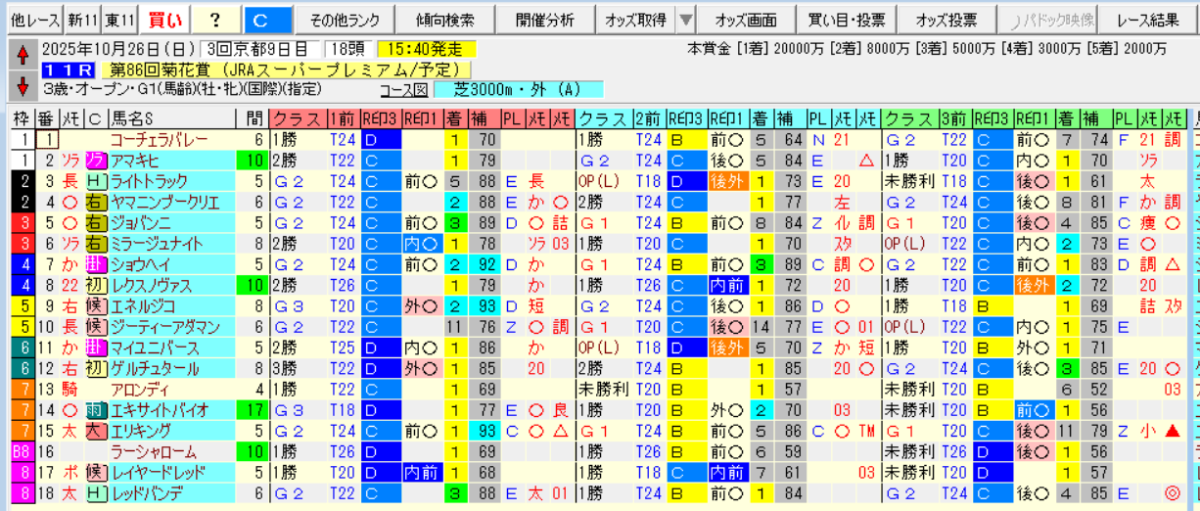Click the pink ソラ mark beside アマキヒ
The image size is (1200, 511).
(96, 161)
